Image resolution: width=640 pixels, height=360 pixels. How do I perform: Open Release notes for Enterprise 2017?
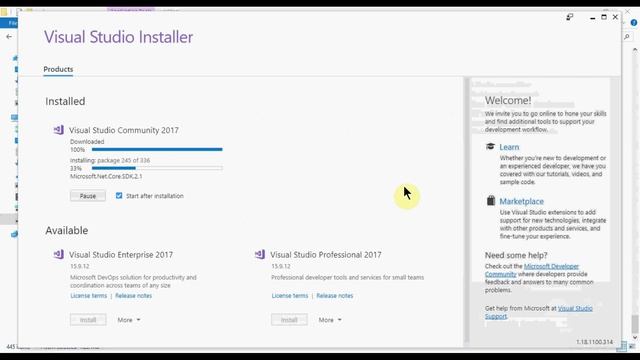133,296
